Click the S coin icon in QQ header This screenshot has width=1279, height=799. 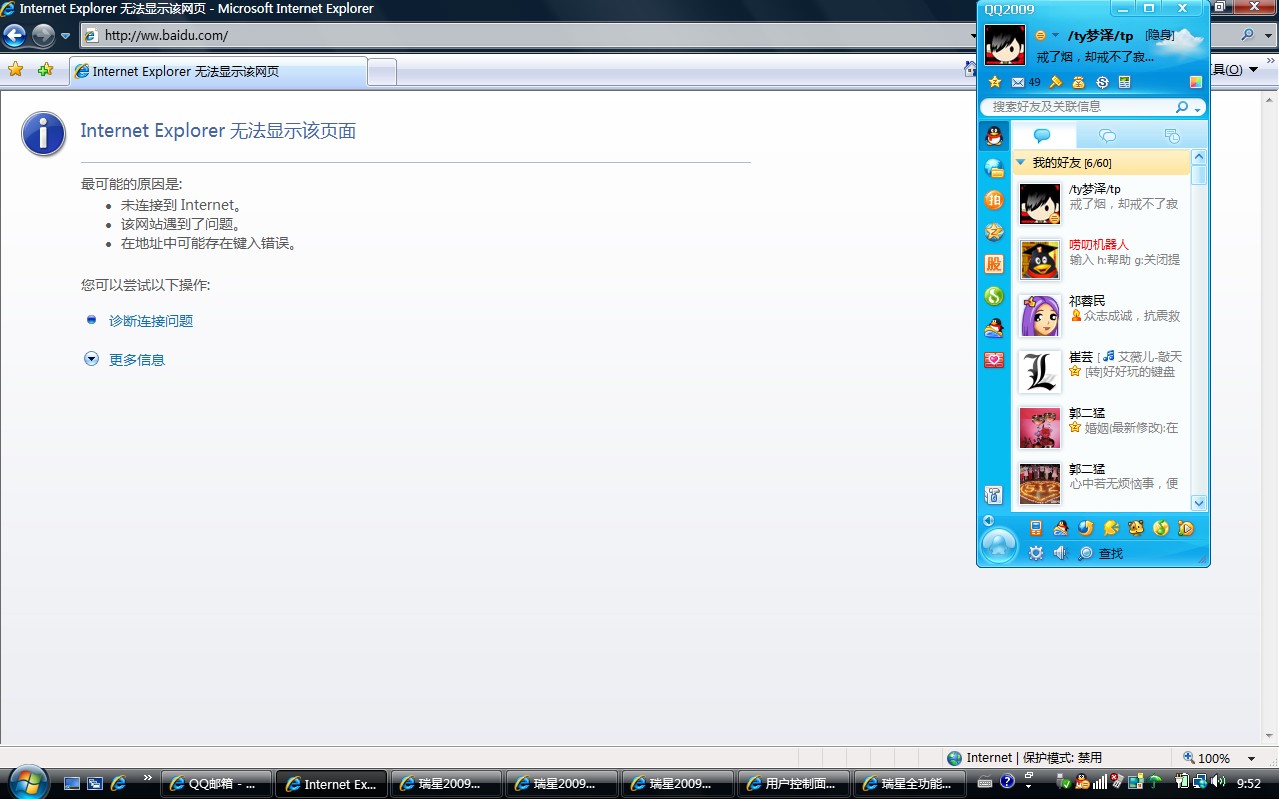pos(1102,82)
